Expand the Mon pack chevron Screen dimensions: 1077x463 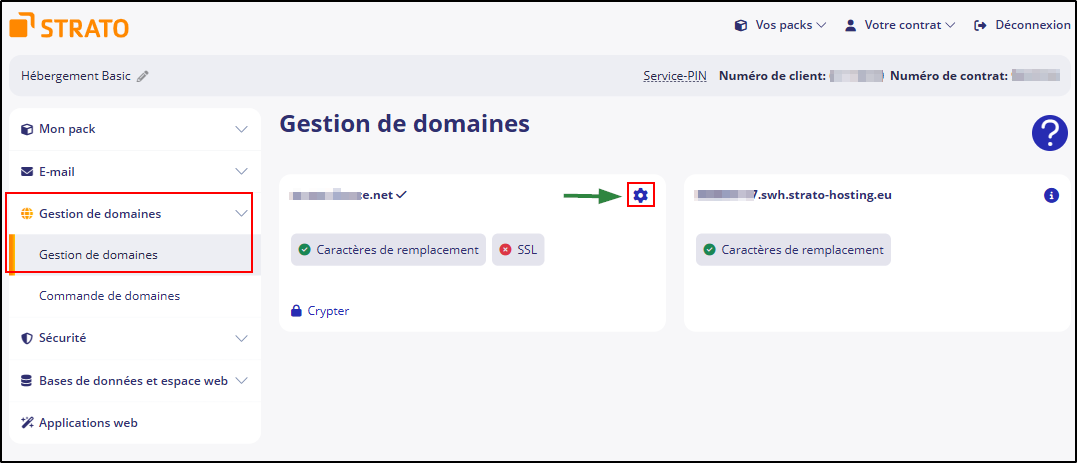(x=241, y=129)
